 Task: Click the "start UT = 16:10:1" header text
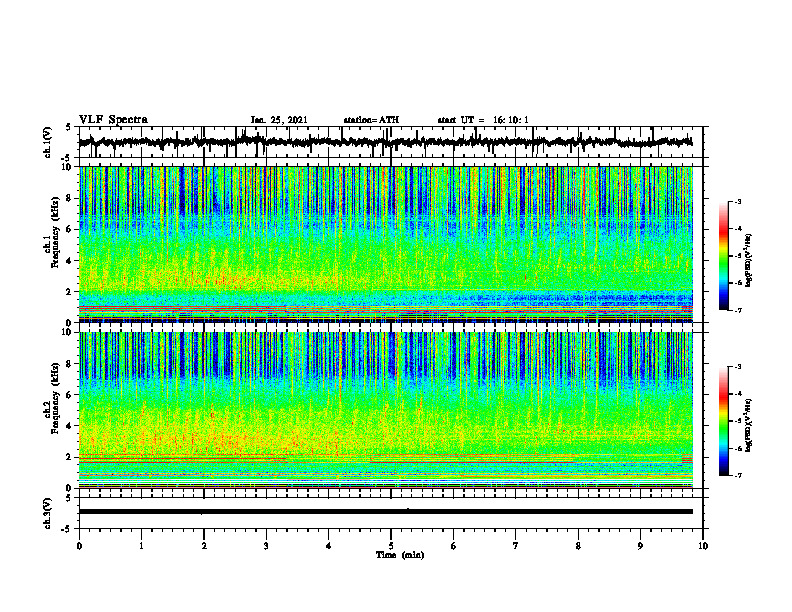[x=483, y=120]
